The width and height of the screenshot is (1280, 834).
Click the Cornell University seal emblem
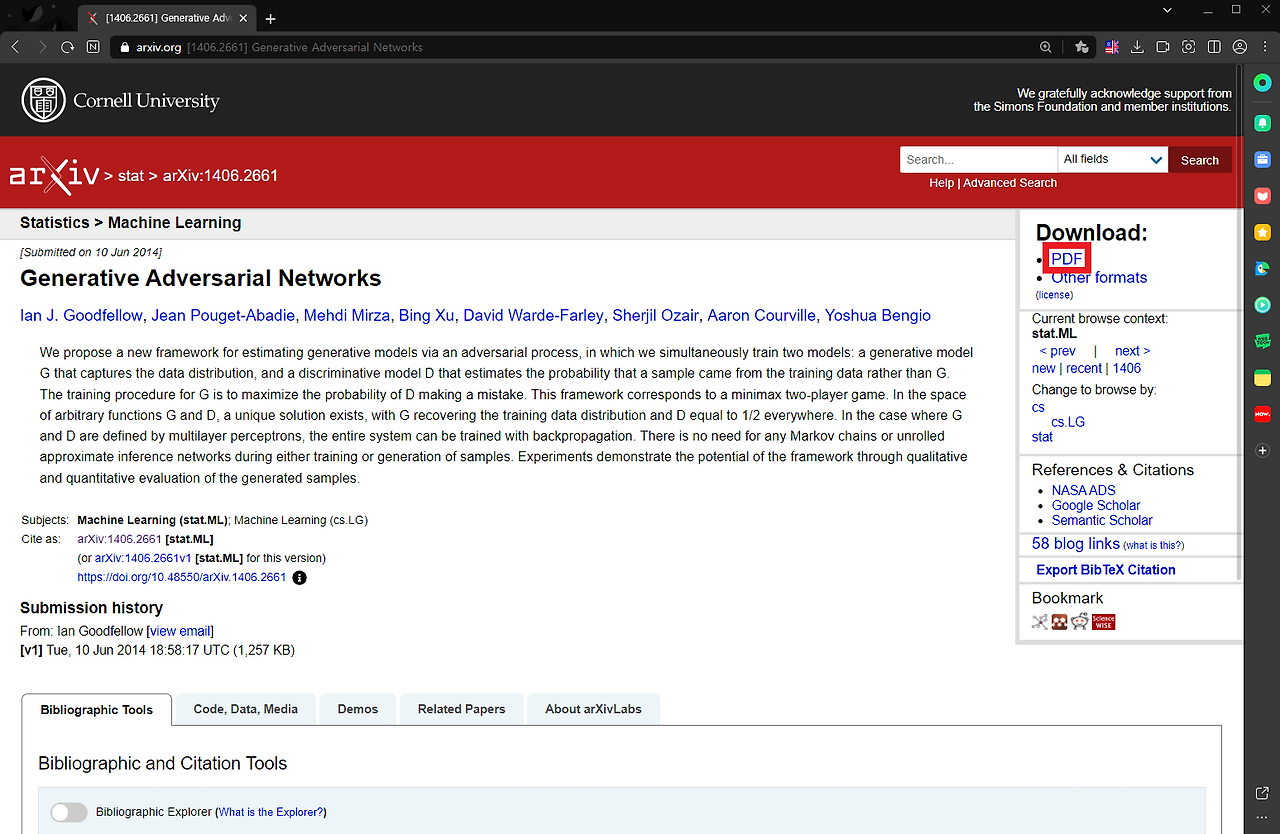pyautogui.click(x=43, y=100)
